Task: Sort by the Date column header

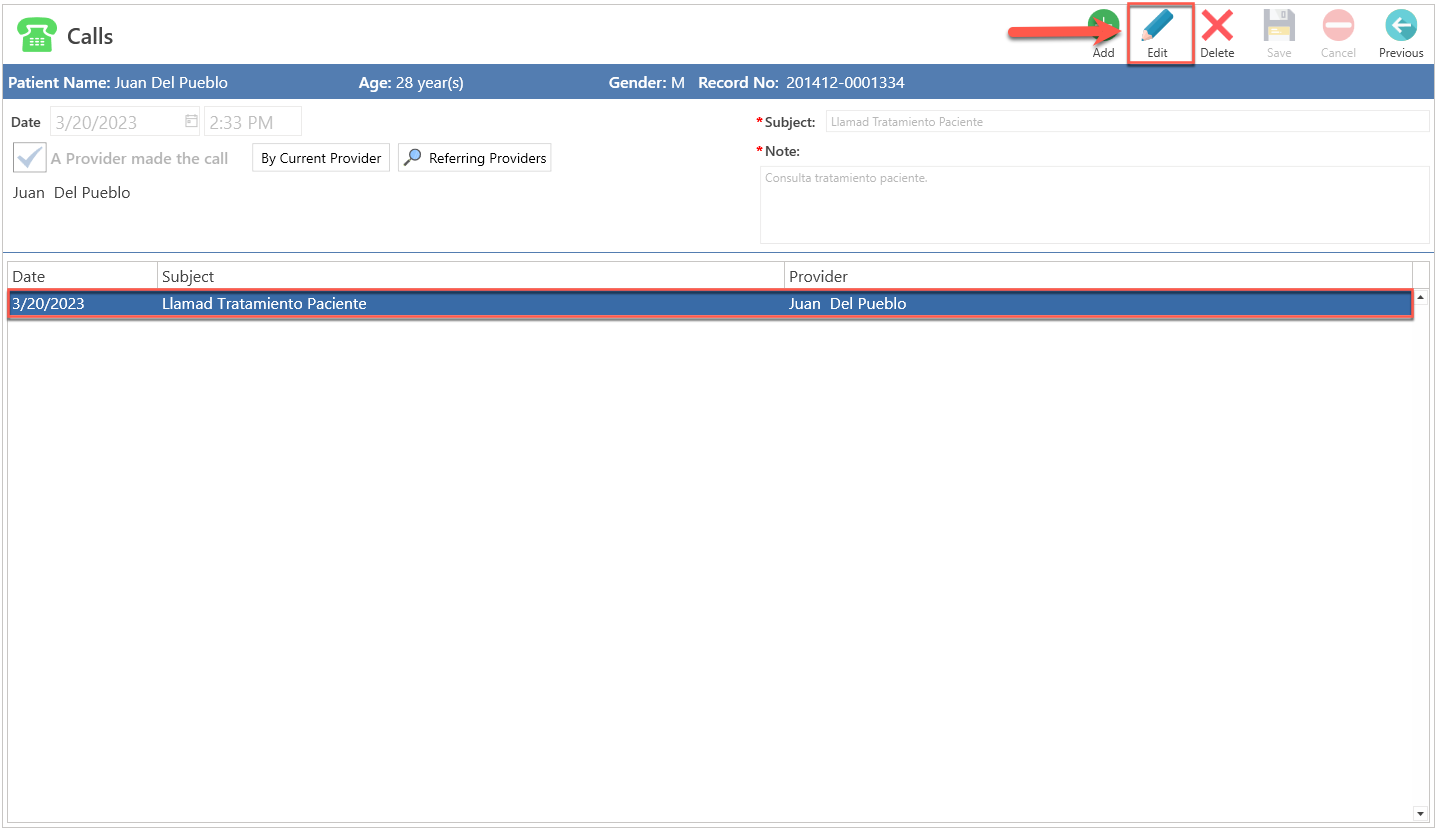Action: [83, 276]
